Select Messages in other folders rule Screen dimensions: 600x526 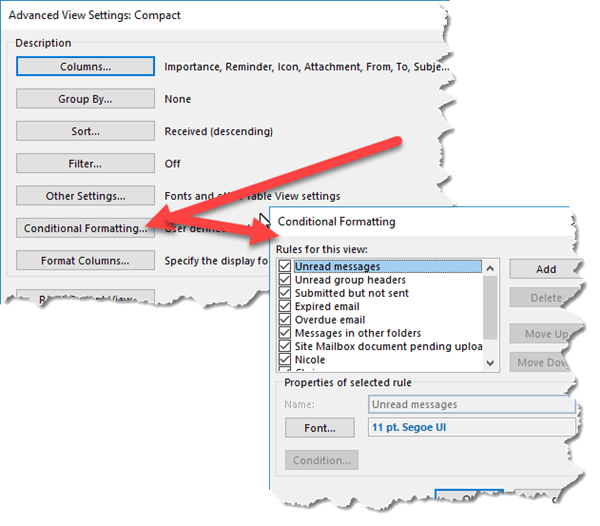[x=358, y=333]
